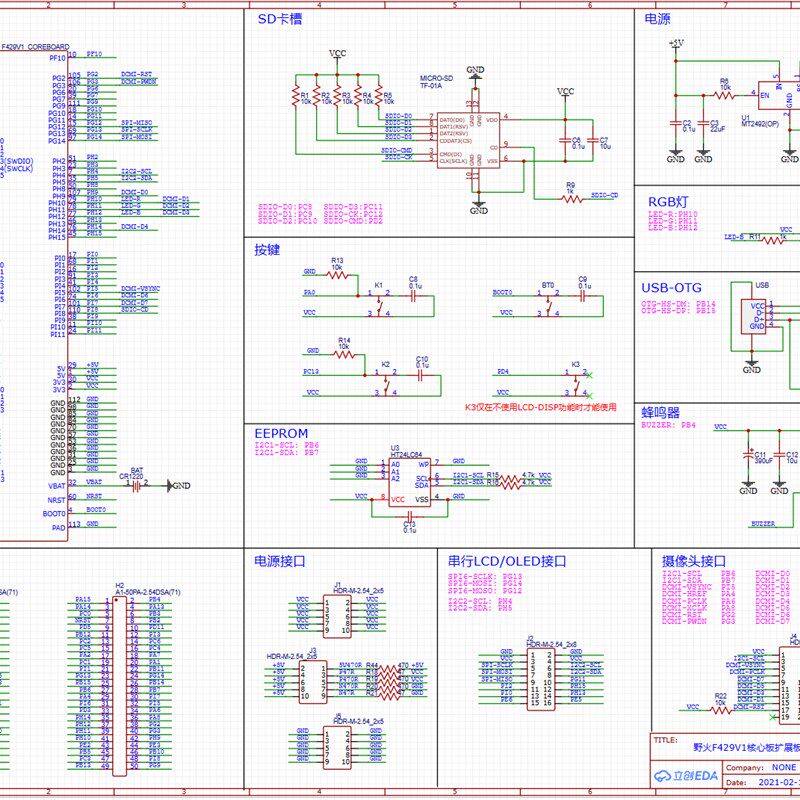Click the BT0 boot button switch
This screenshot has height=800, width=800.
[548, 305]
